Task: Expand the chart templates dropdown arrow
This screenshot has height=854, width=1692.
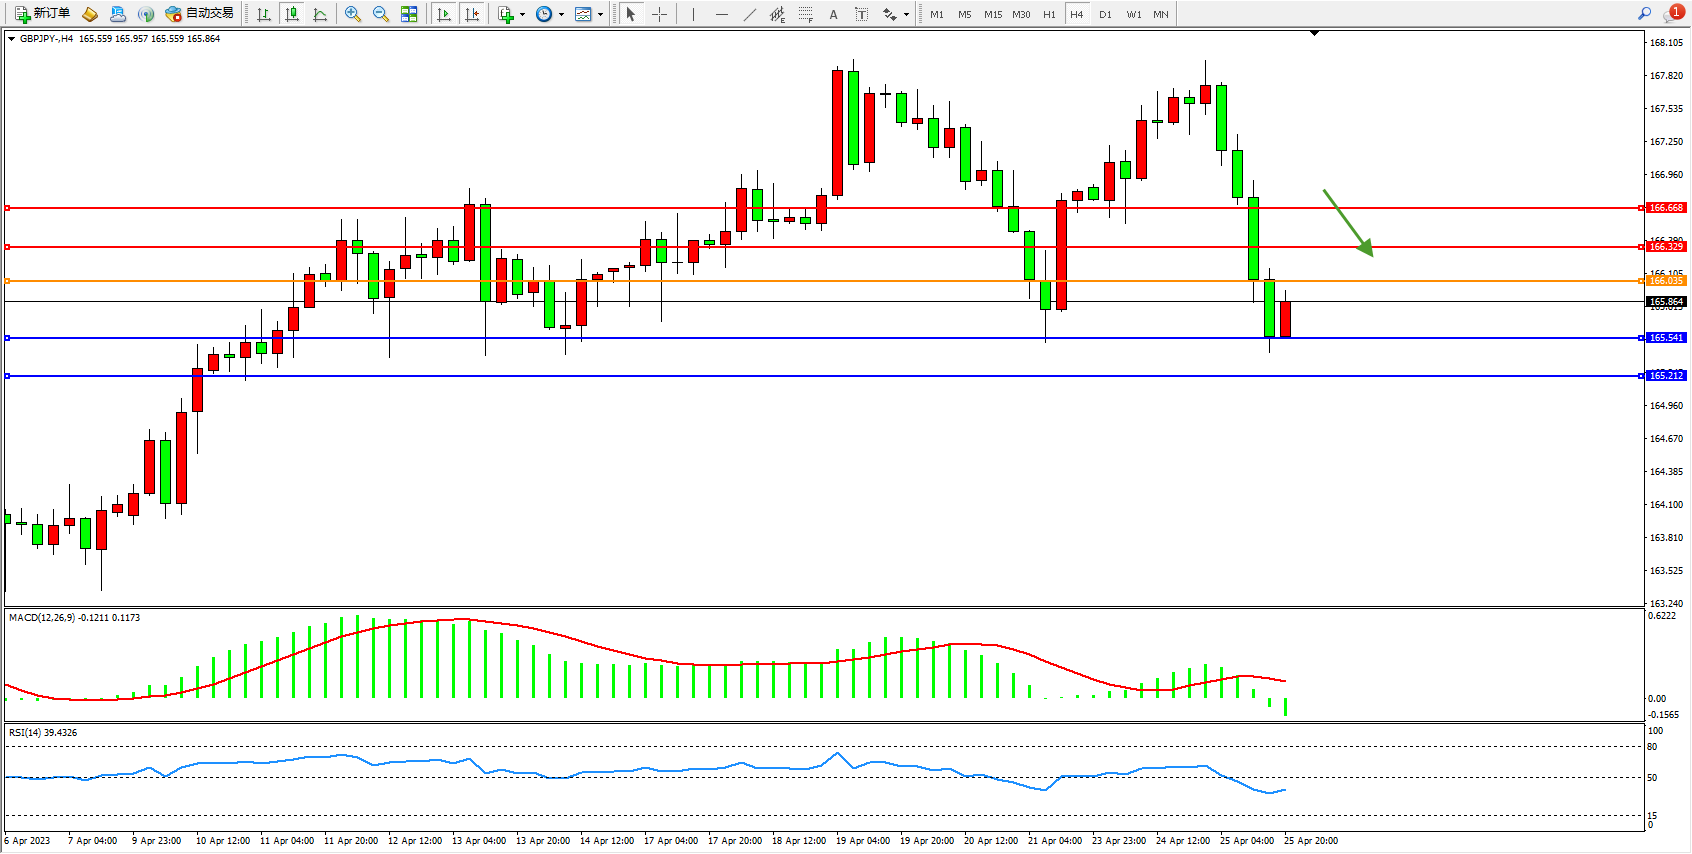Action: click(x=600, y=14)
